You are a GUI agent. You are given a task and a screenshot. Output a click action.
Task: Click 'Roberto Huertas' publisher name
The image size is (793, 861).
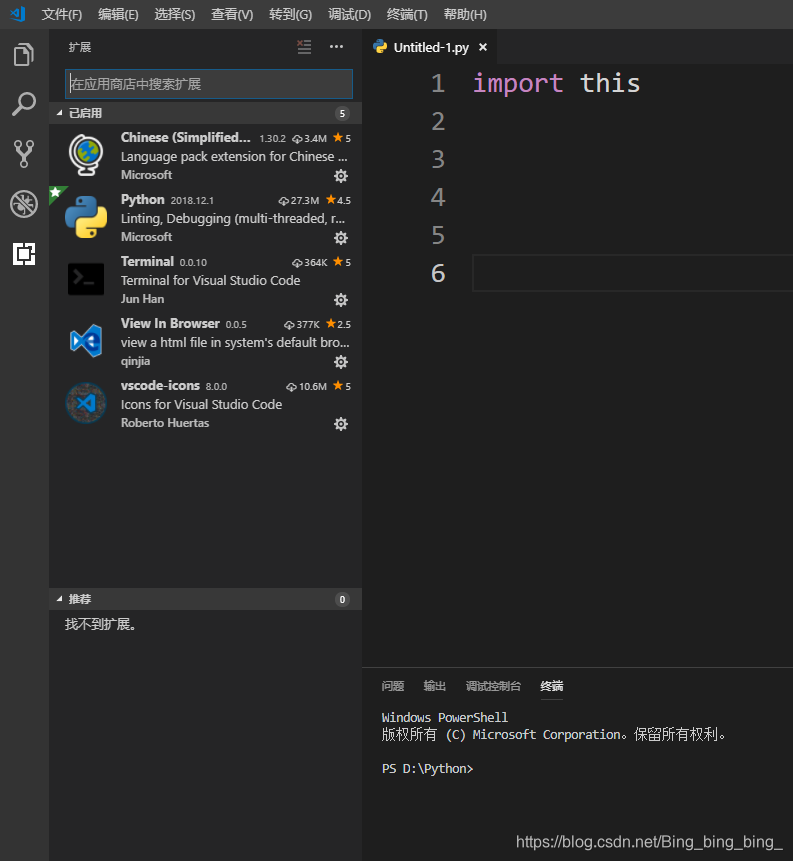coord(165,423)
